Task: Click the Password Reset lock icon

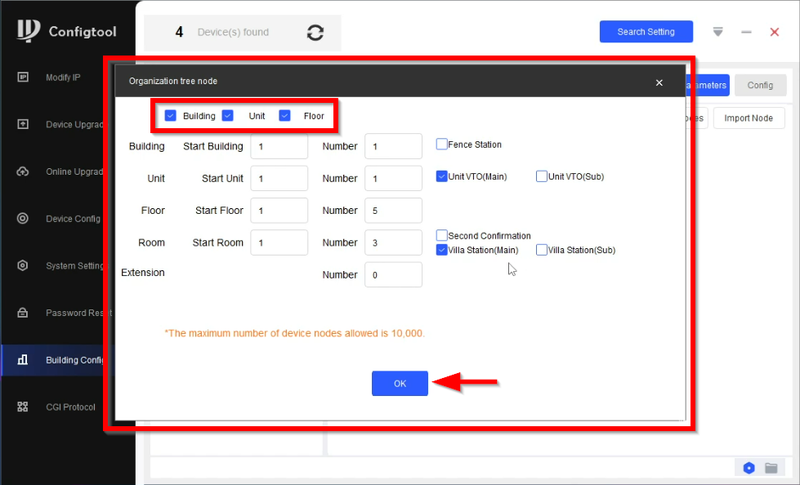Action: (x=22, y=312)
